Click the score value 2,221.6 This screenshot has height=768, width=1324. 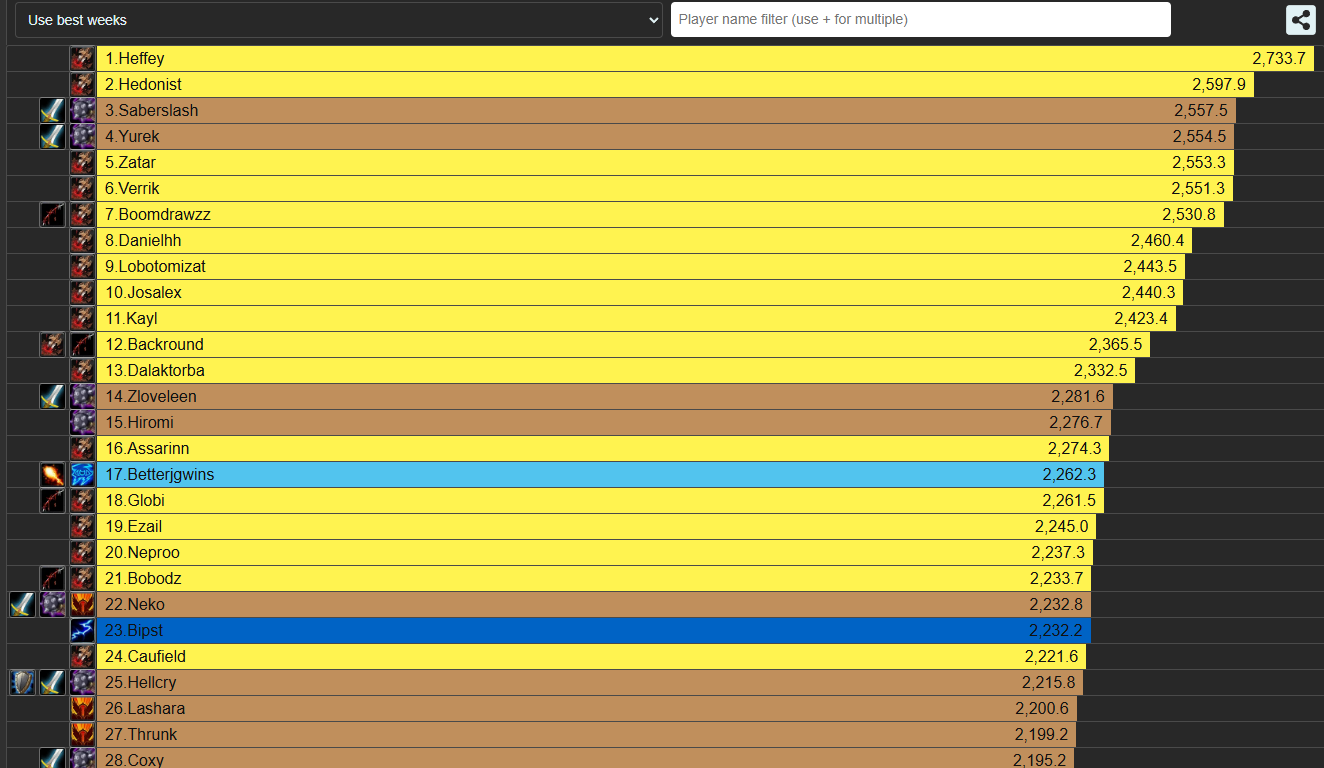pos(1052,657)
